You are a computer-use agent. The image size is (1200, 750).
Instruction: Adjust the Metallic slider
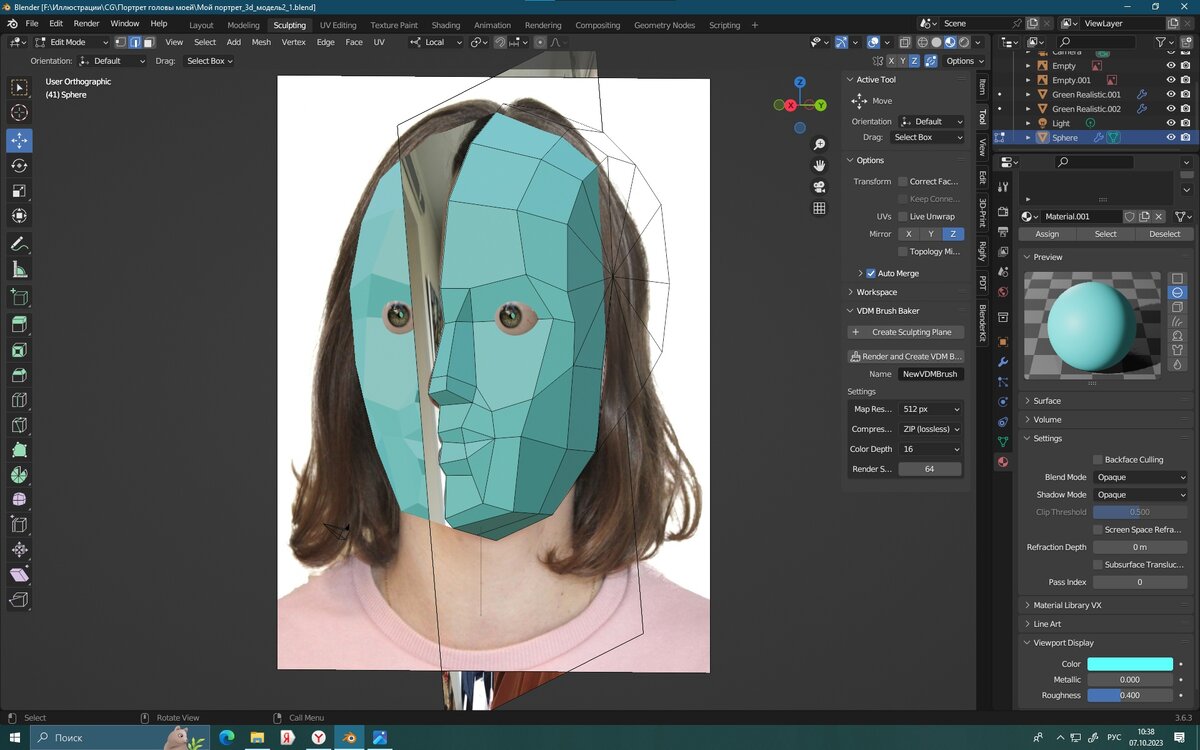click(x=1130, y=679)
